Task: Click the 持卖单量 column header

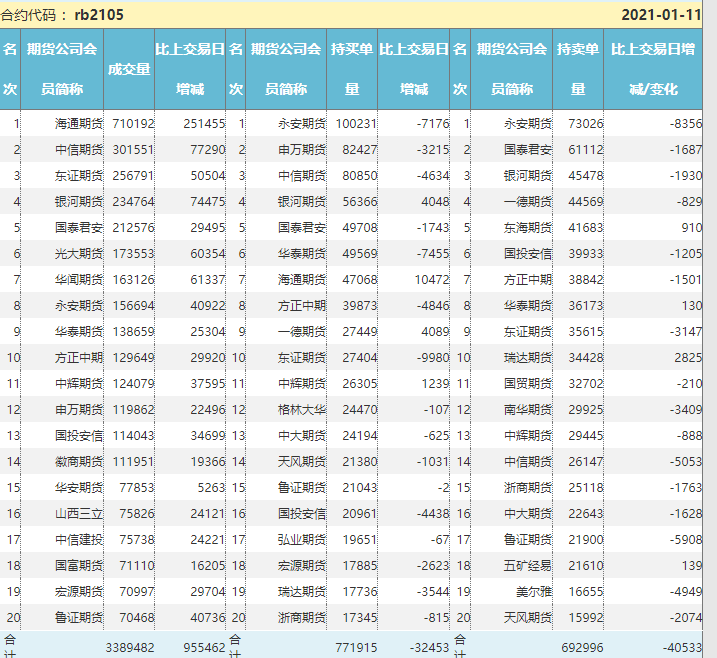Action: coord(578,69)
